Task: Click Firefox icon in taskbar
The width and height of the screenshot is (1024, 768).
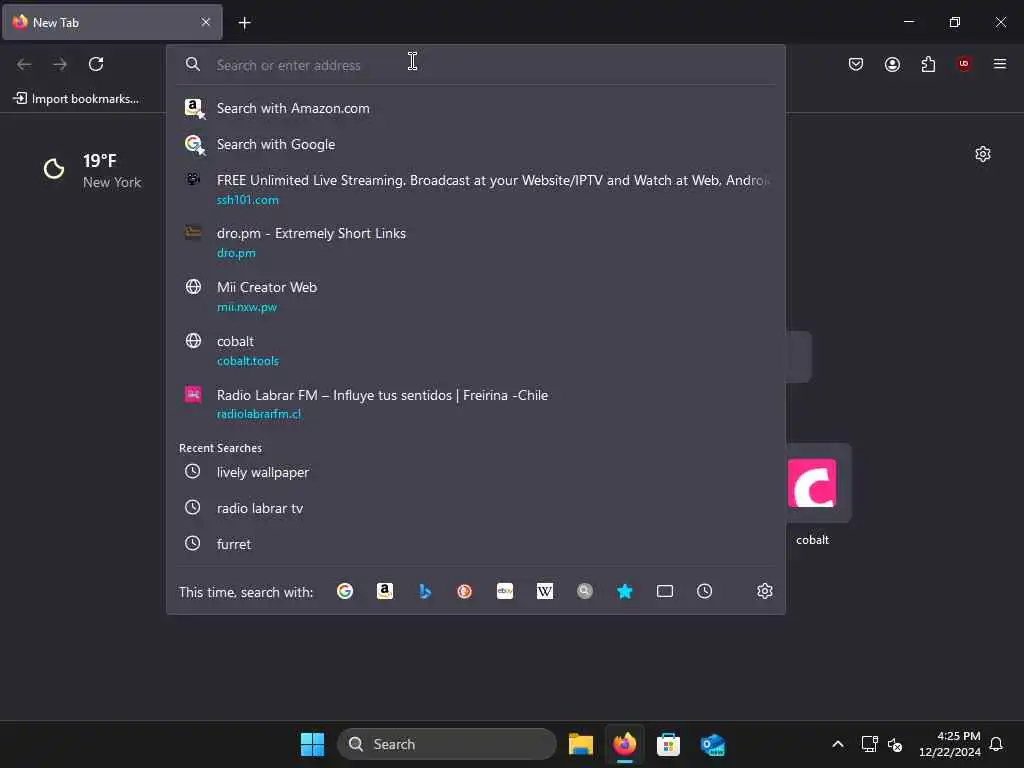Action: 624,744
